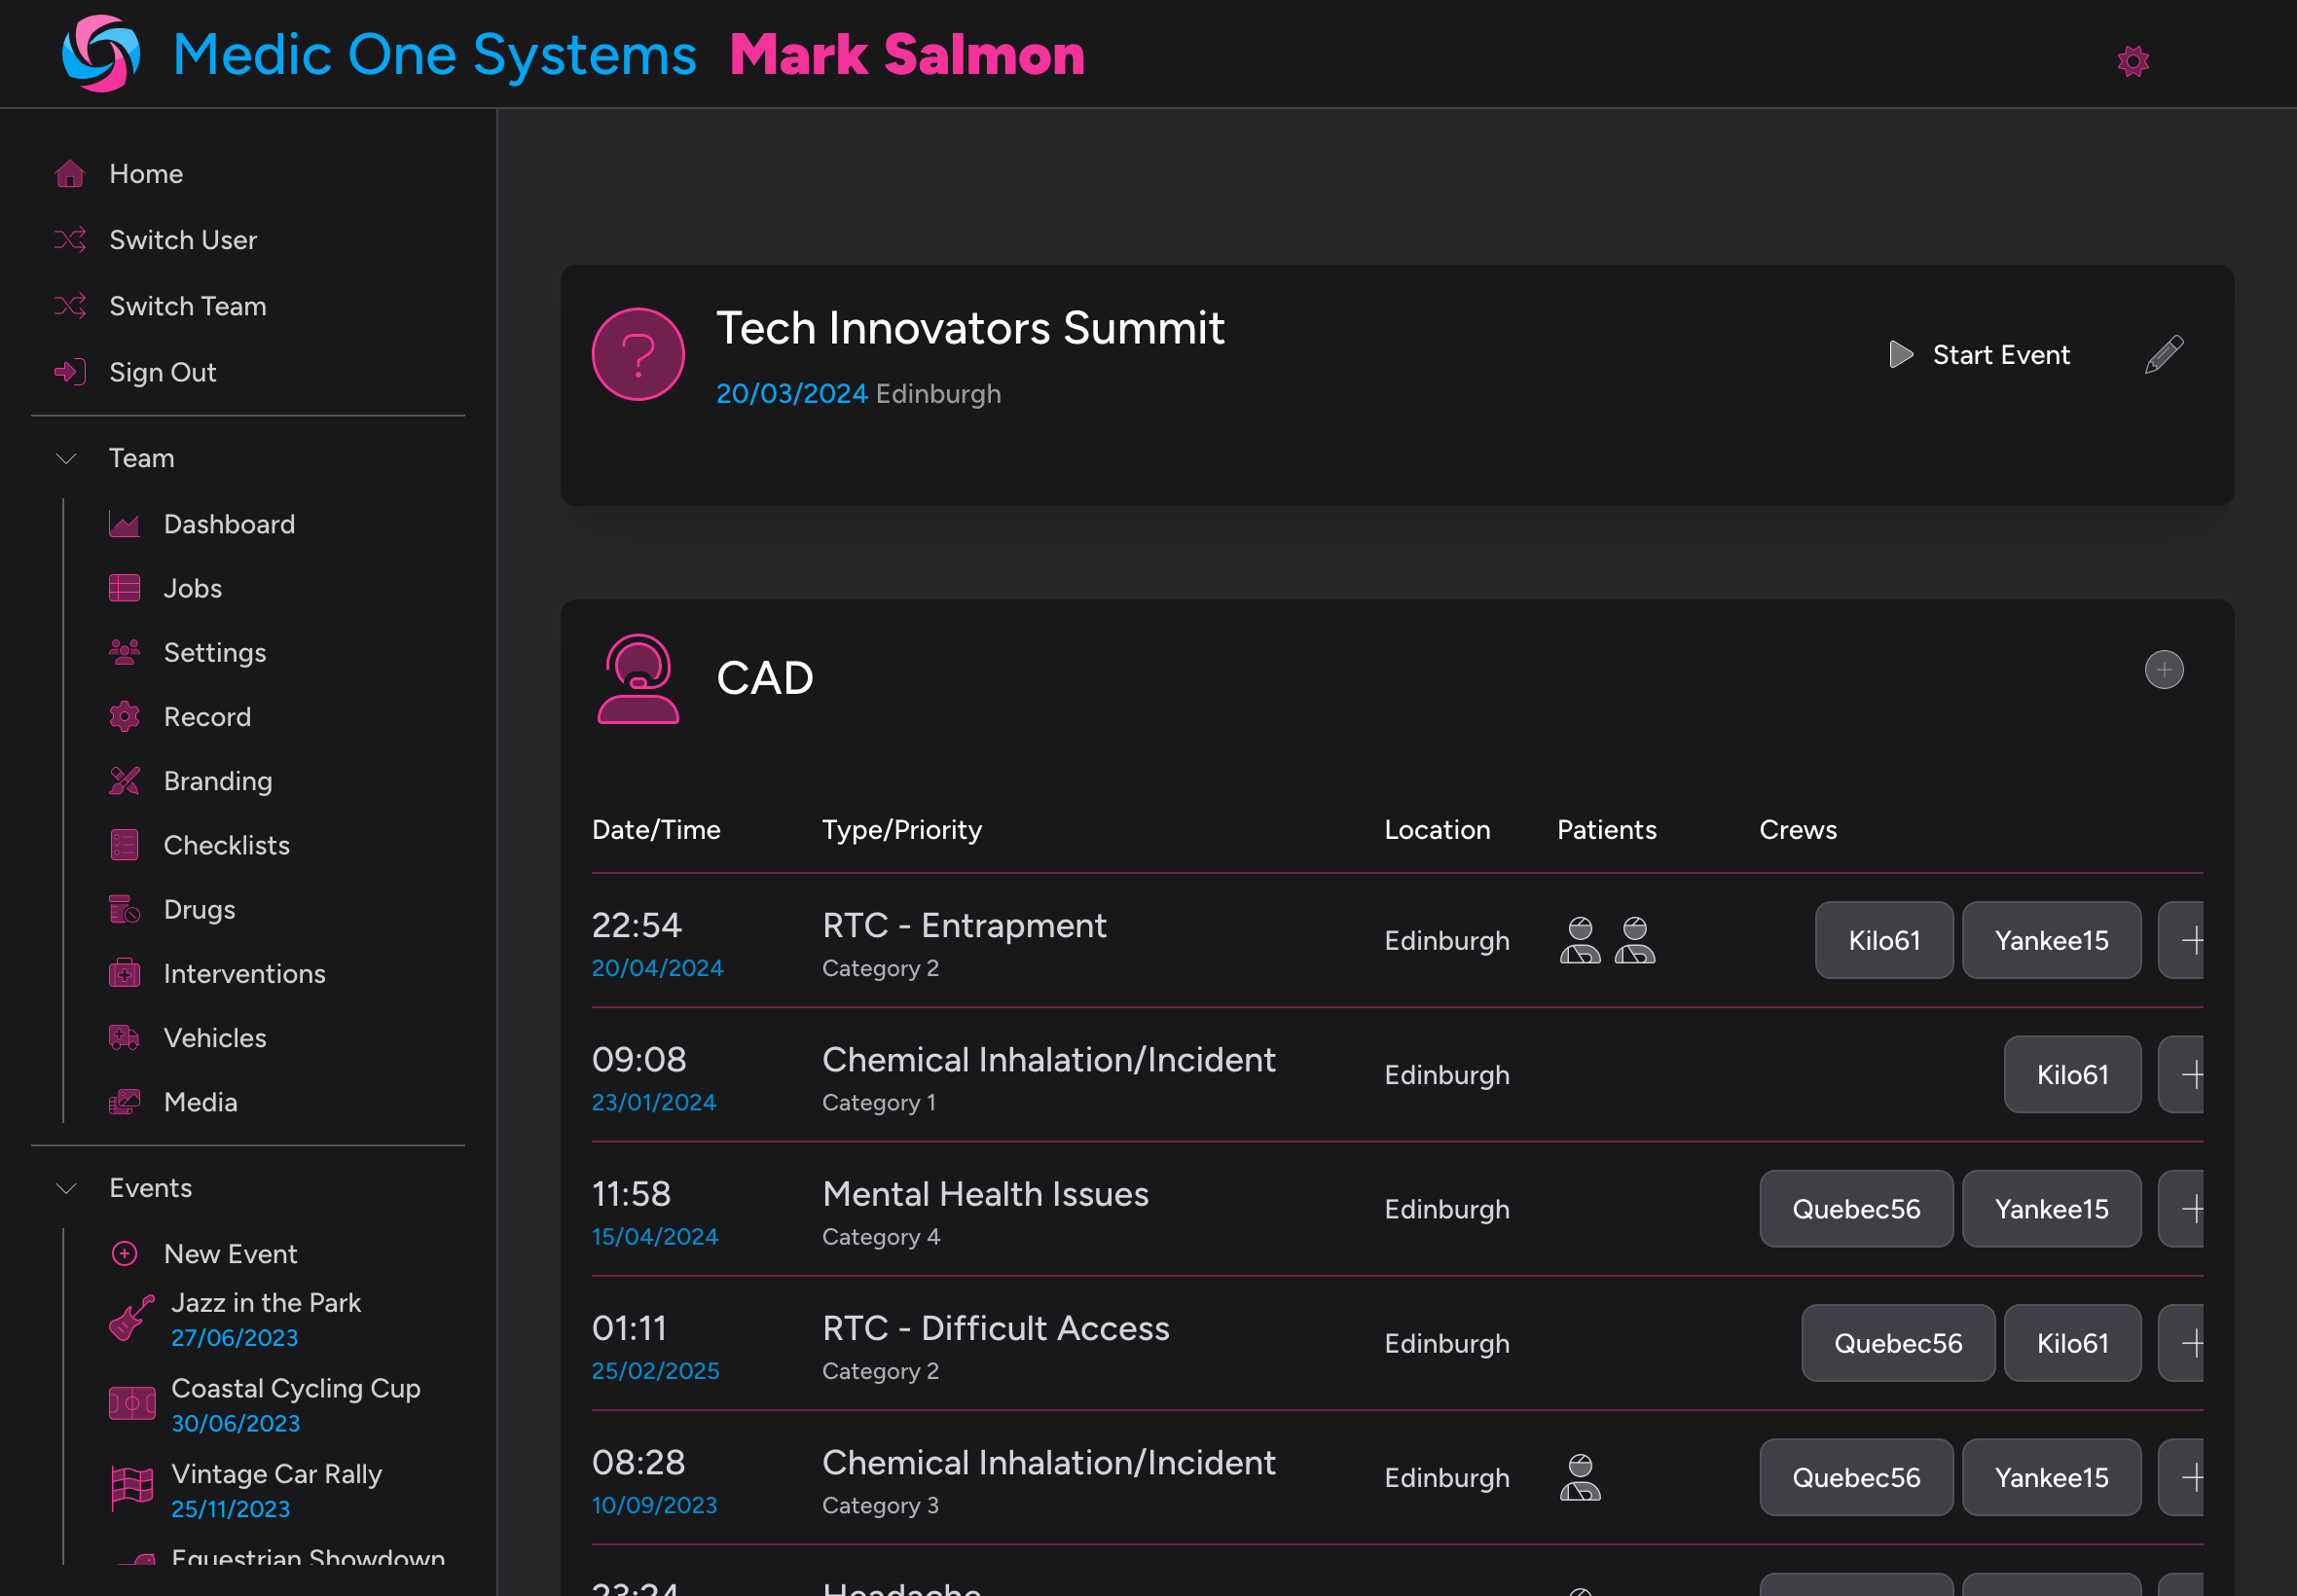This screenshot has height=1596, width=2297.
Task: Collapse the Events section
Action: 66,1188
